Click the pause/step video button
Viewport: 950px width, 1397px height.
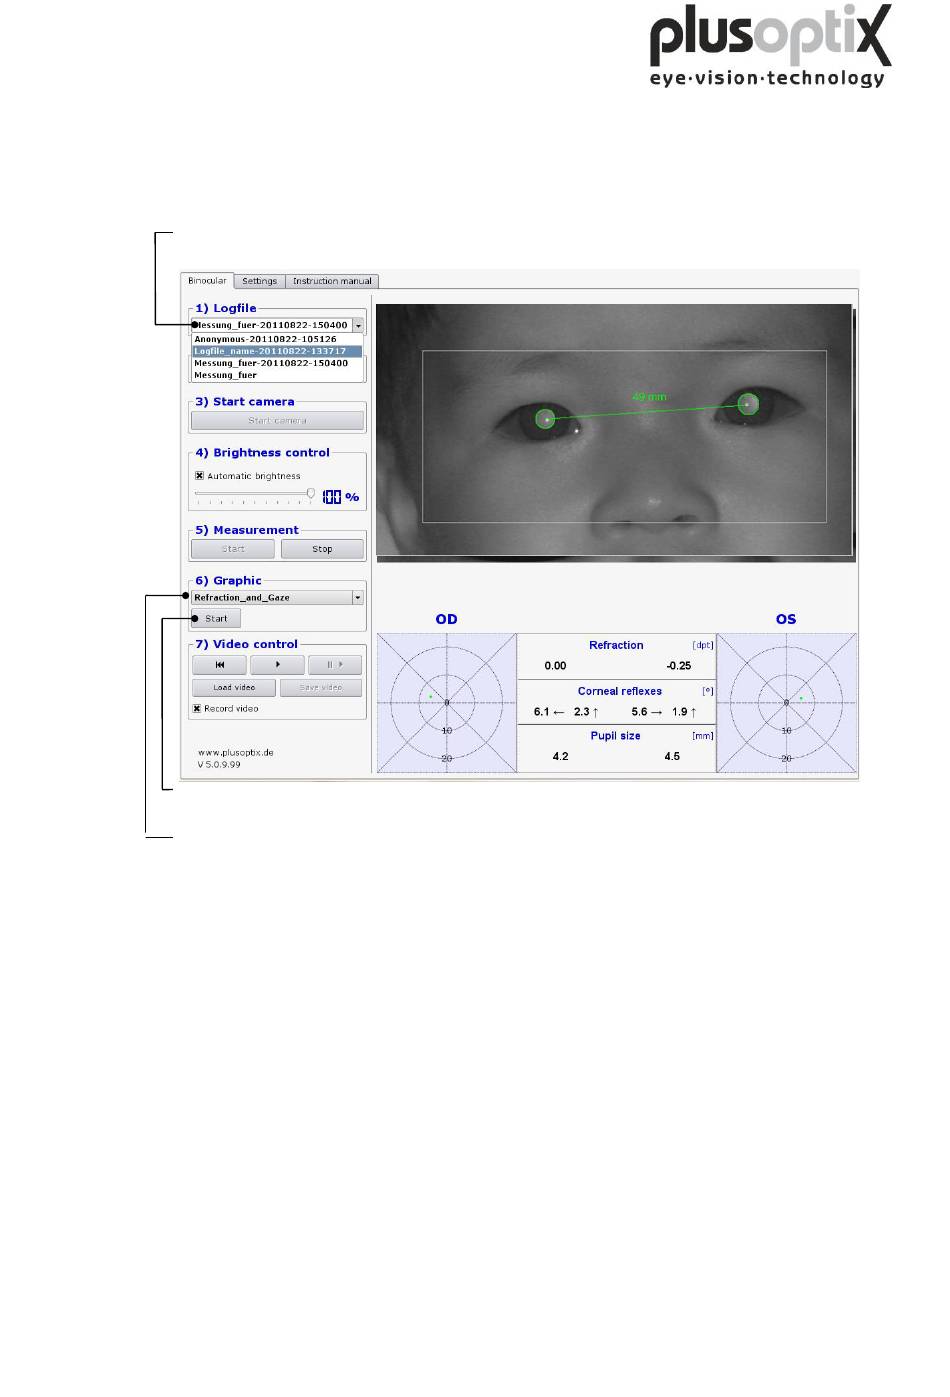(334, 665)
